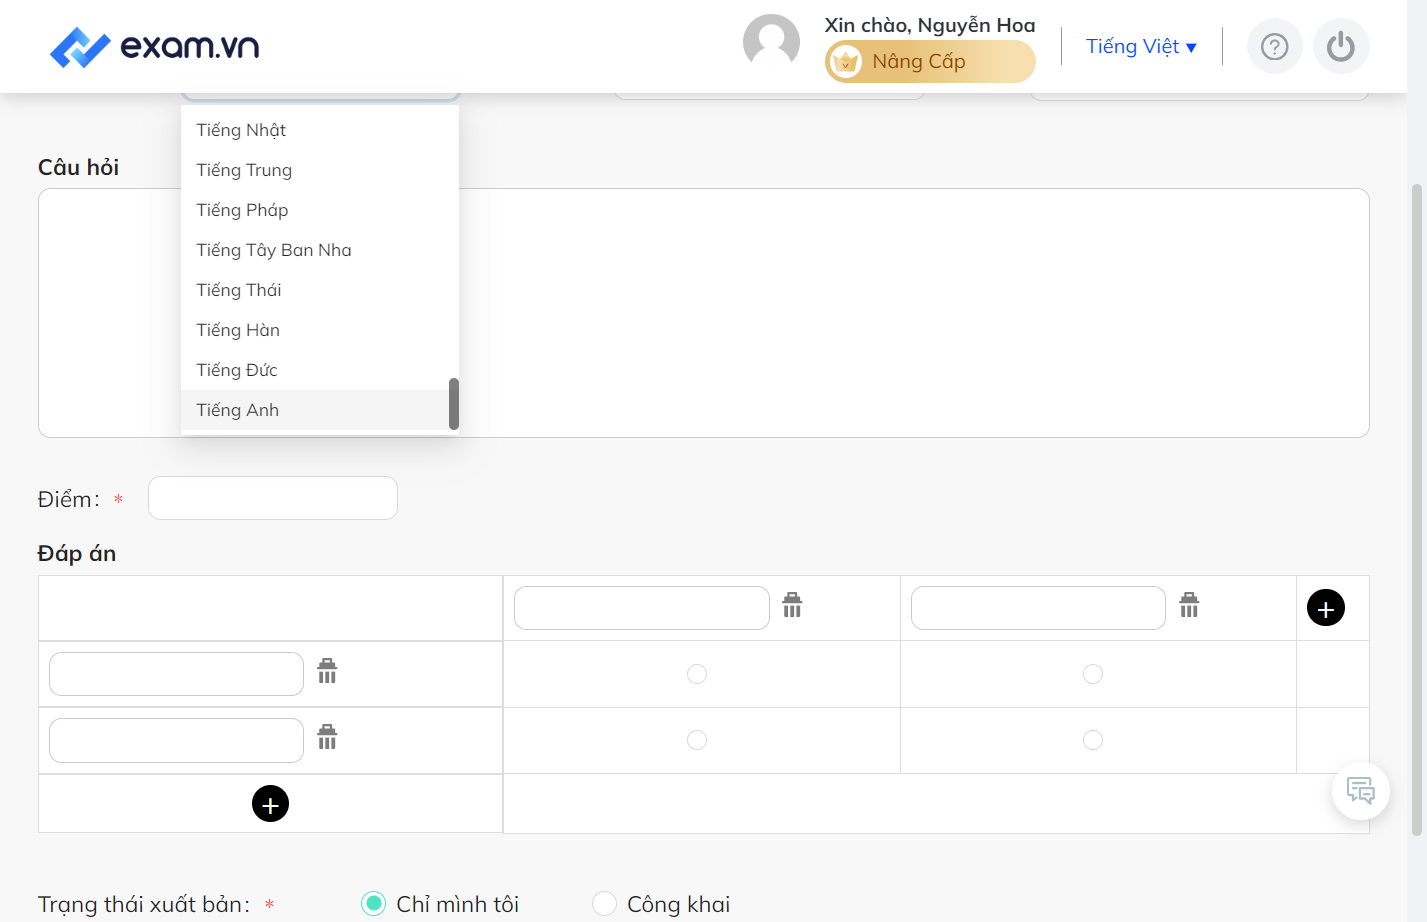The width and height of the screenshot is (1427, 922).
Task: Click the power logout icon
Action: pos(1340,47)
